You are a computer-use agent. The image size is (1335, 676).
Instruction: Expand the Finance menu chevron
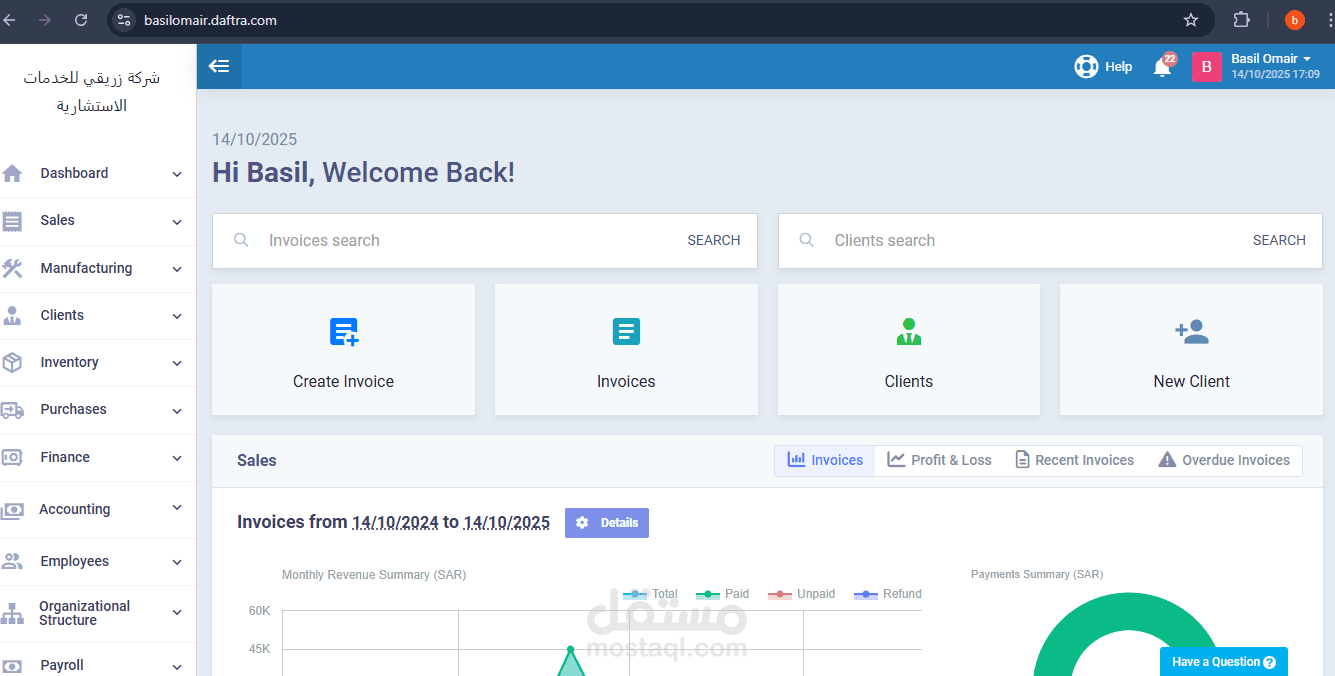177,458
